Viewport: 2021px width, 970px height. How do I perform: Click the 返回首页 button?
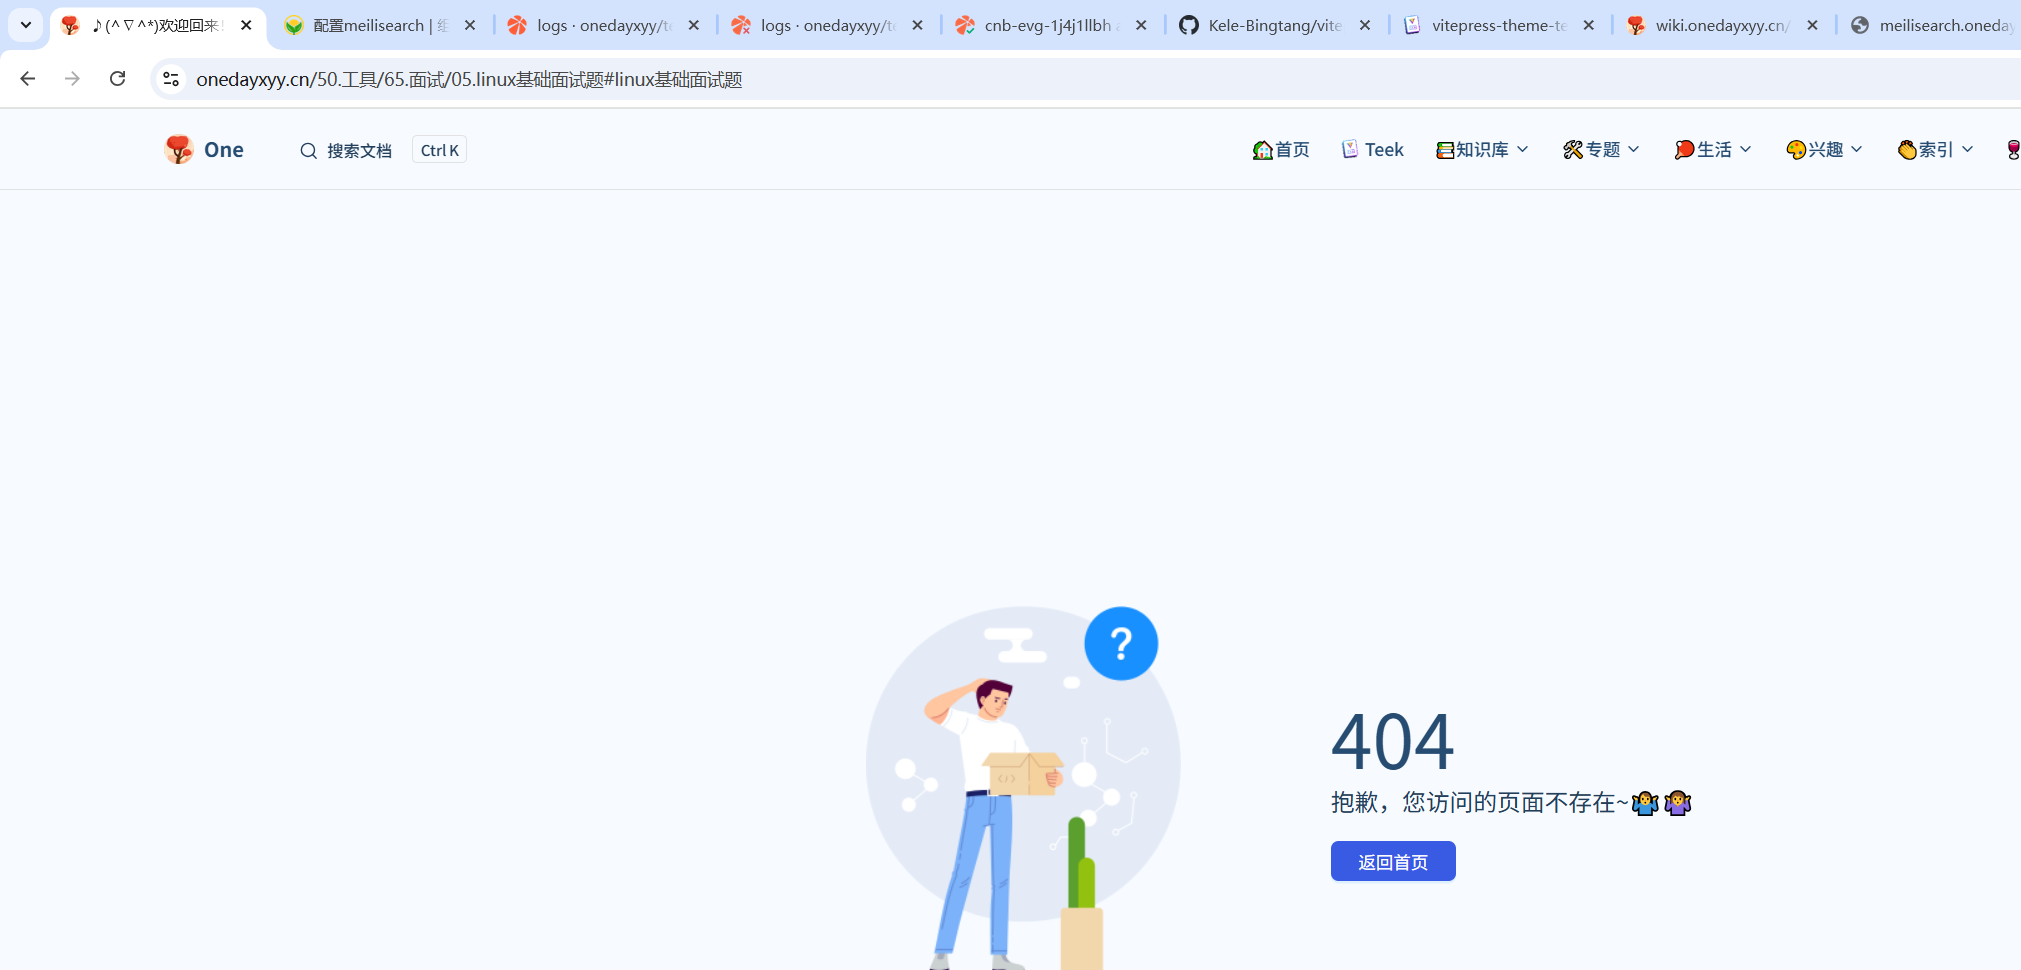point(1392,861)
